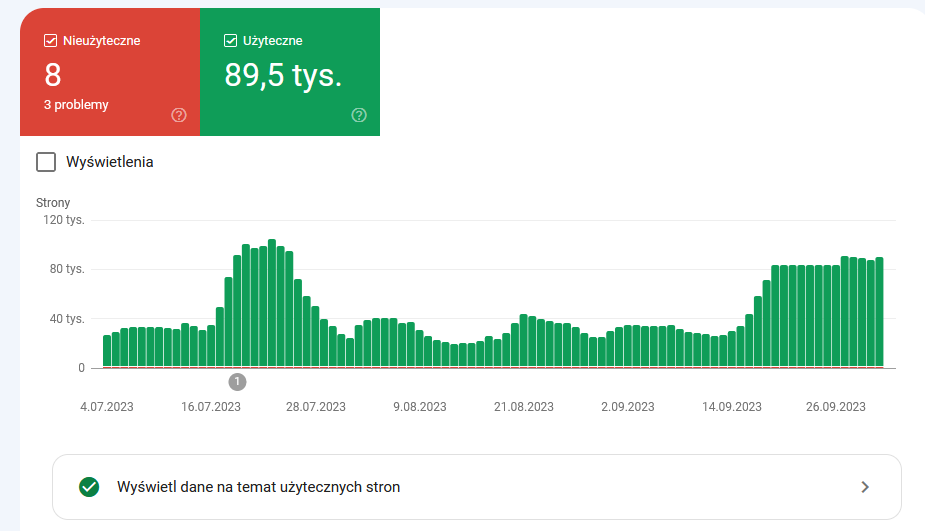Click the last bar at chart's right end
Image resolution: width=925 pixels, height=531 pixels.
[880, 312]
